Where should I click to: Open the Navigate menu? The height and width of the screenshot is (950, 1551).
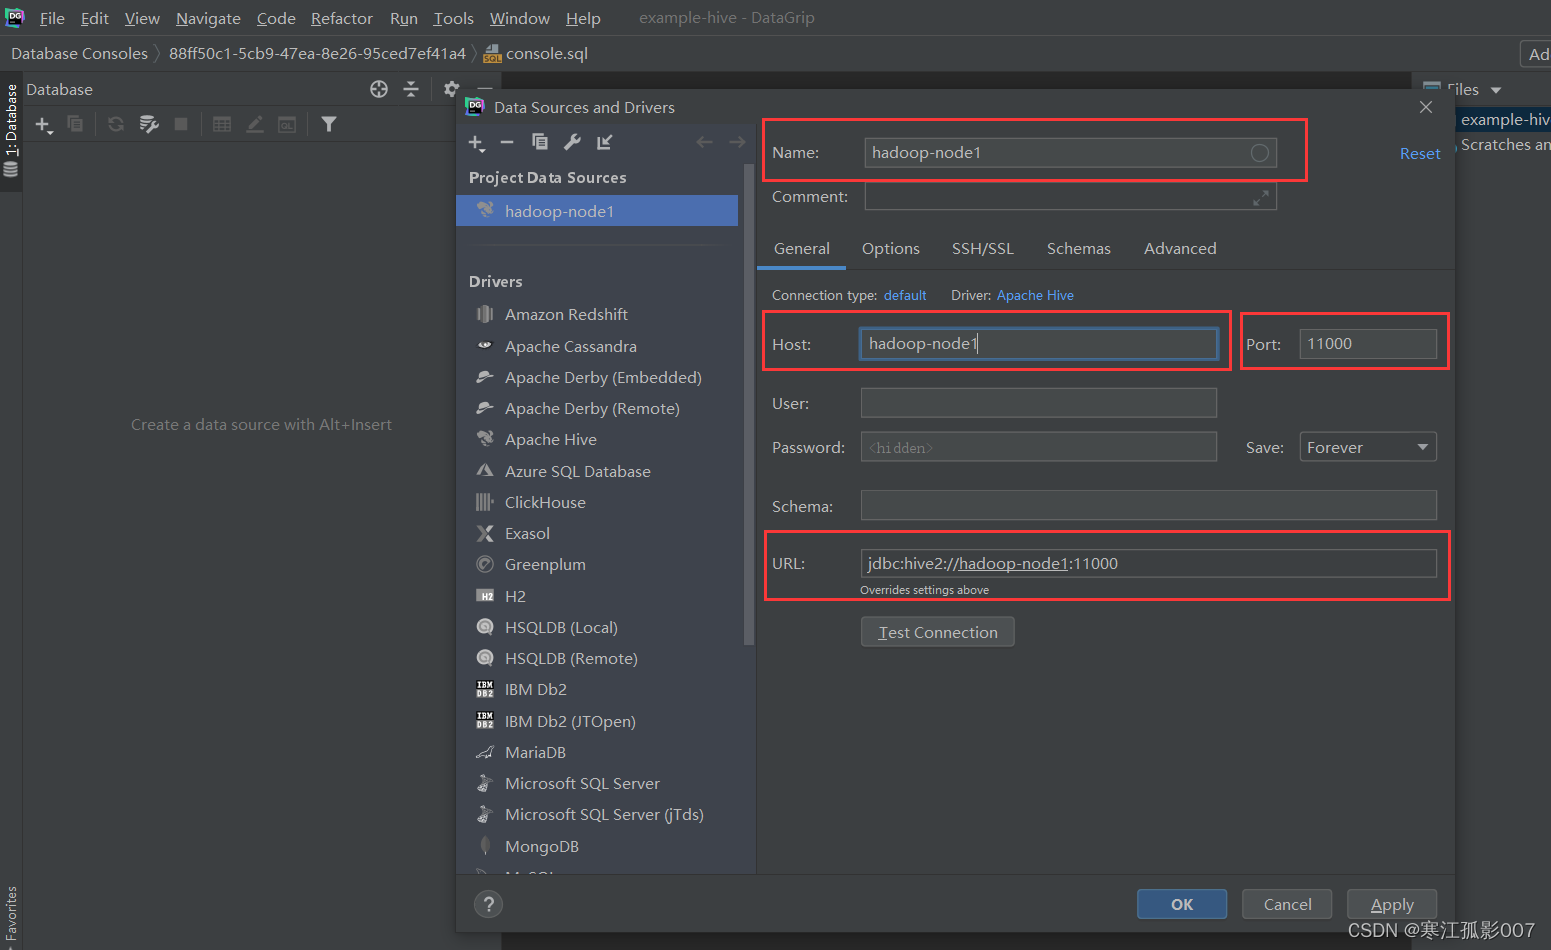point(208,18)
